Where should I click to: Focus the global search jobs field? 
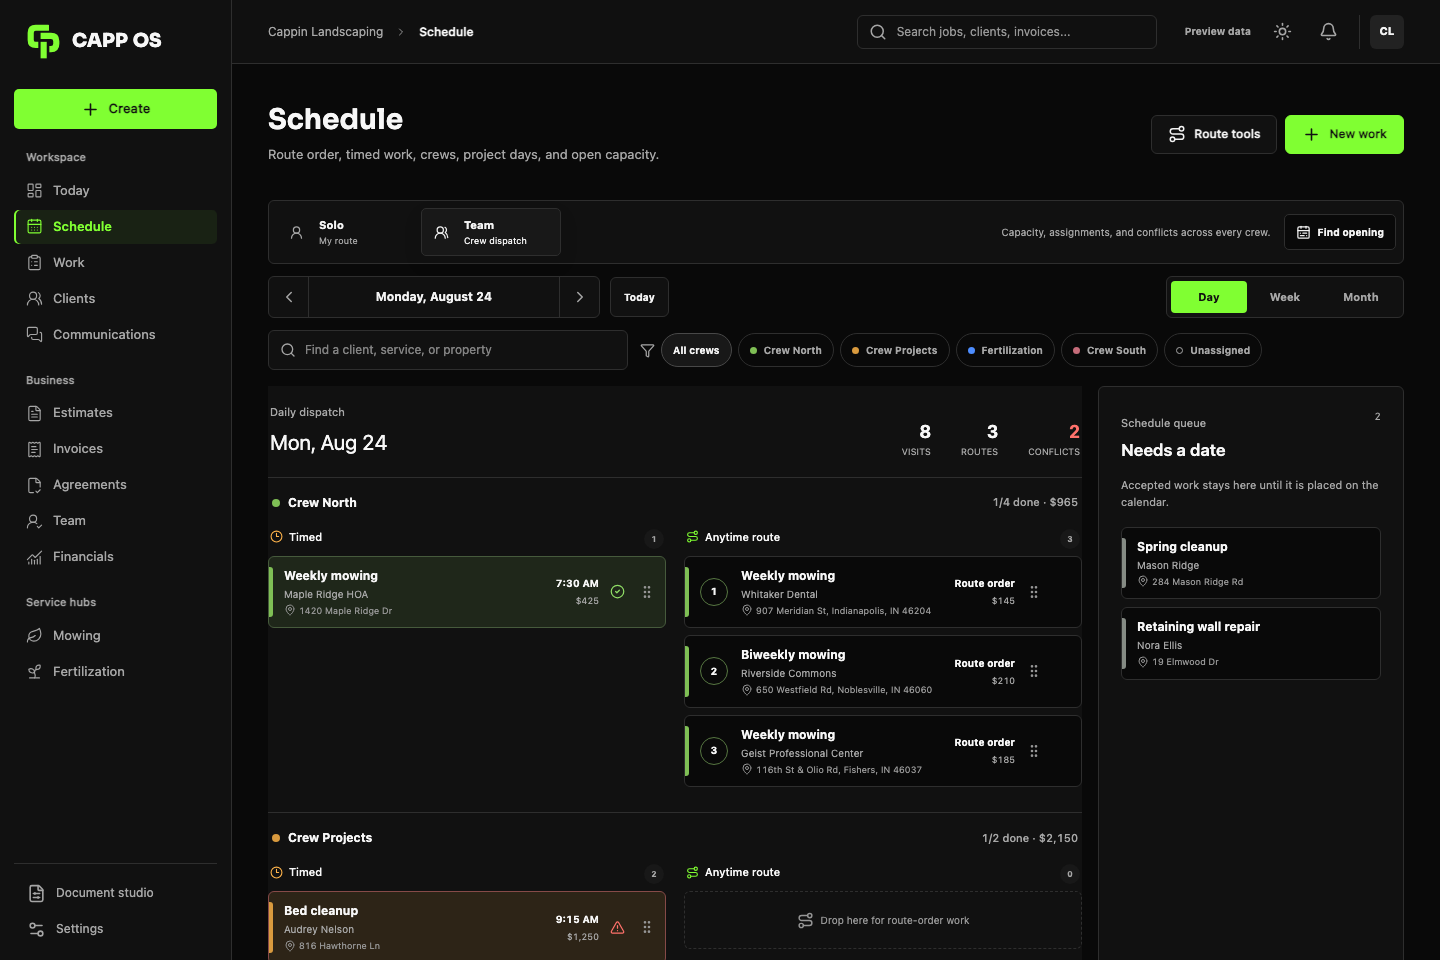[x=1007, y=32]
